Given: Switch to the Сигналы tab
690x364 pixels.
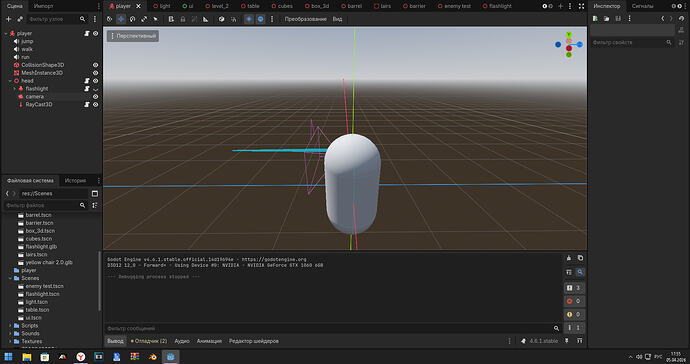Looking at the screenshot, I should tap(642, 6).
